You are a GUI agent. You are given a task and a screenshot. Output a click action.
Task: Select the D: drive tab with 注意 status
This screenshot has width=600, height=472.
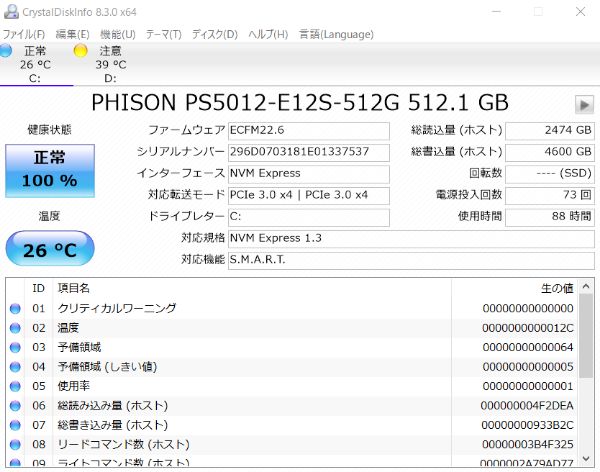[x=110, y=64]
